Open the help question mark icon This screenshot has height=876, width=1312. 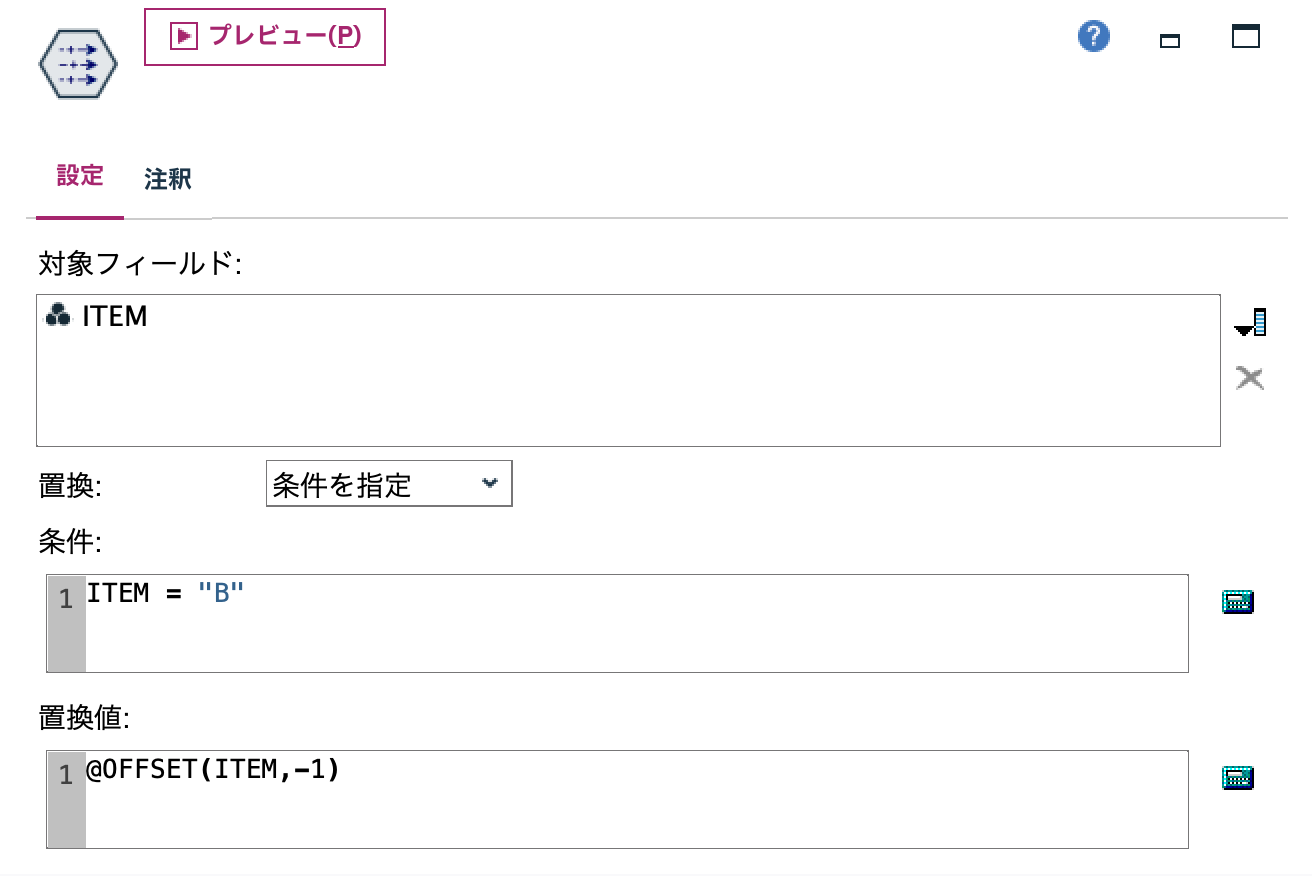point(1093,35)
